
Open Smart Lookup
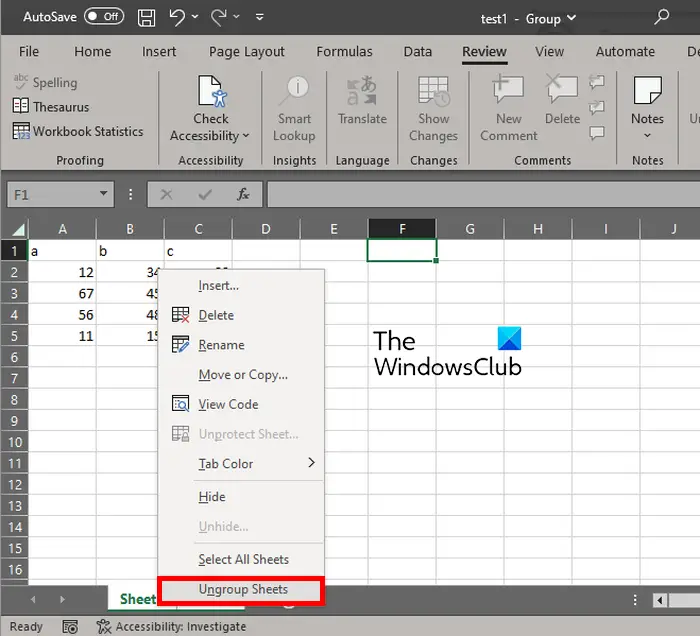tap(295, 109)
